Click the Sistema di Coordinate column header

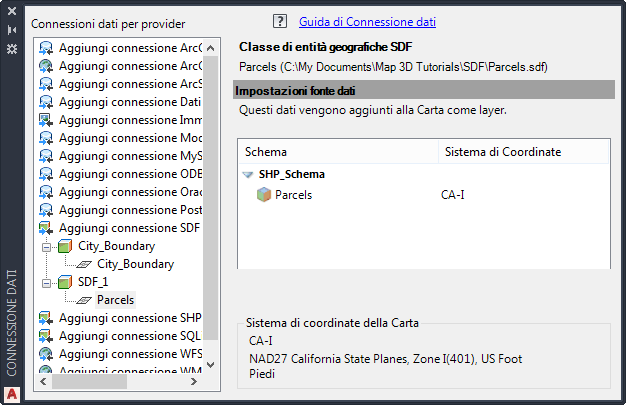(502, 152)
